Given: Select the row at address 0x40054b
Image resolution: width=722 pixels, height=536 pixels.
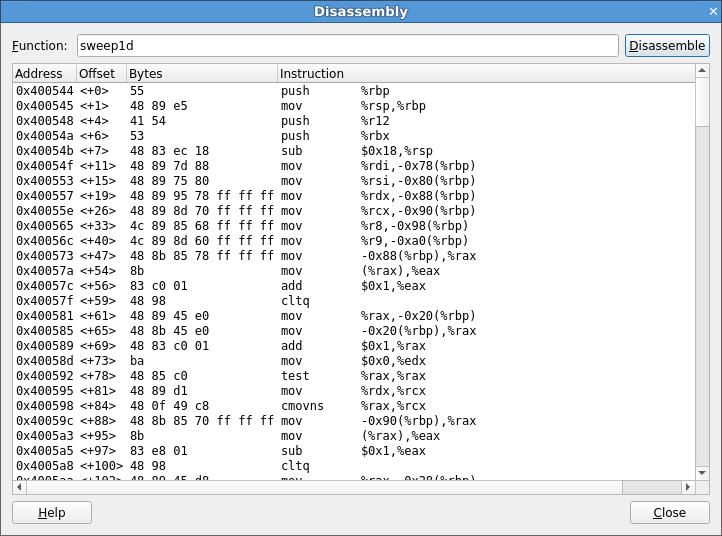Looking at the screenshot, I should pyautogui.click(x=300, y=151).
